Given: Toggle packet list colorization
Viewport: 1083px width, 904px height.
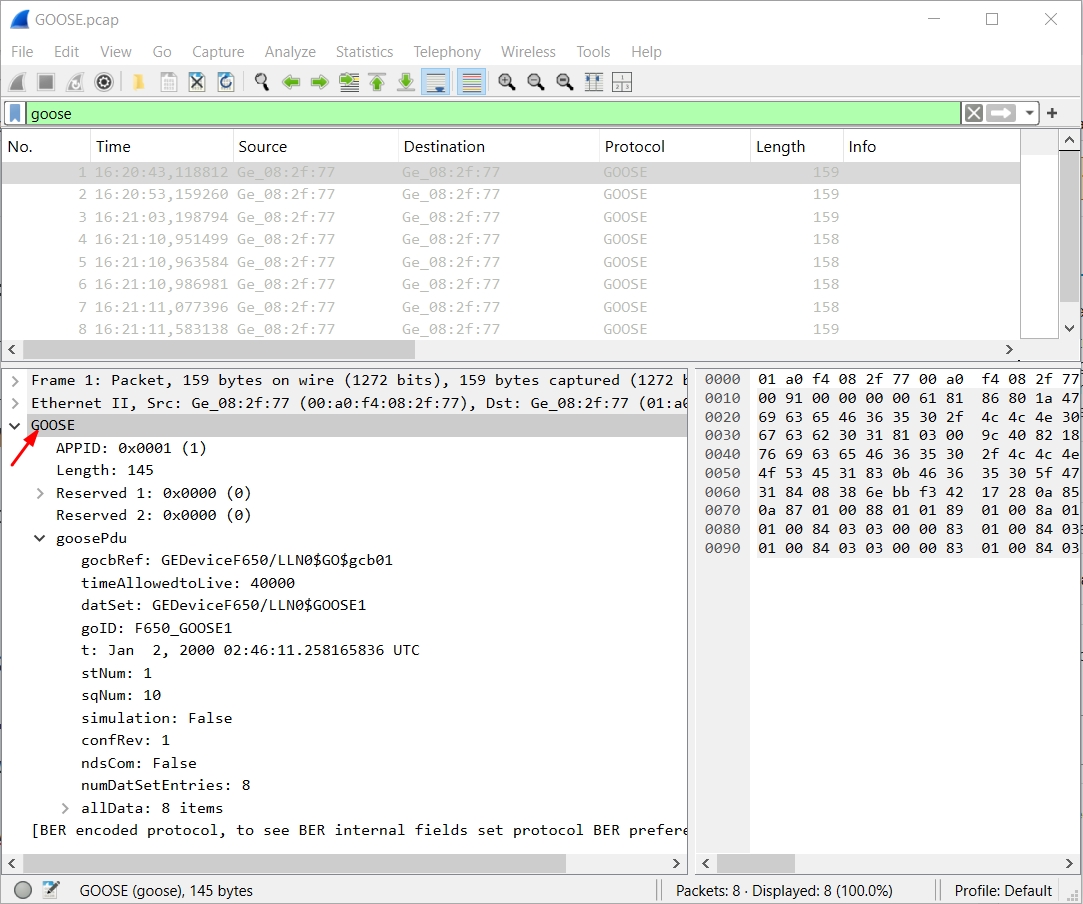Looking at the screenshot, I should click(471, 82).
